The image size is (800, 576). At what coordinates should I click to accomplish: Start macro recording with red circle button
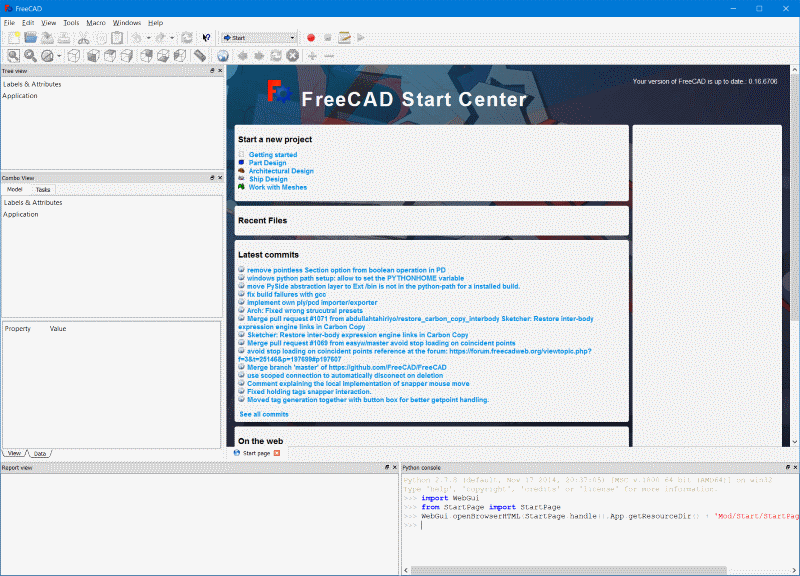pos(311,38)
